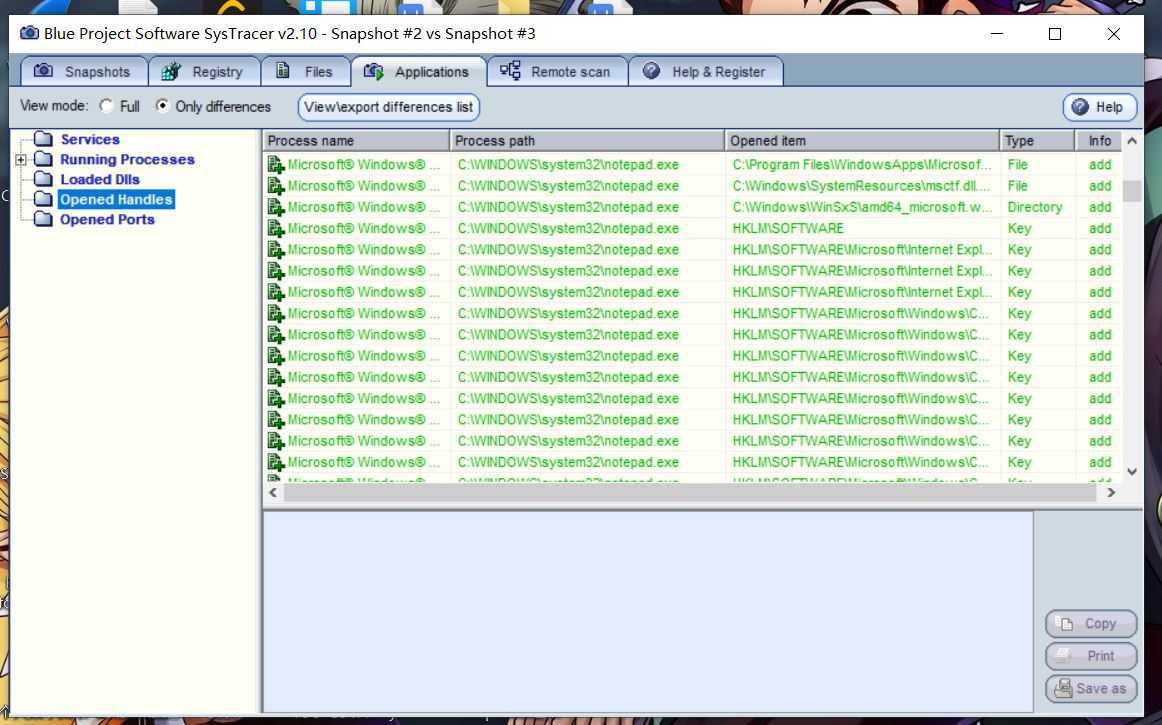1162x725 pixels.
Task: Select Opened Ports in the tree
Action: [x=107, y=219]
